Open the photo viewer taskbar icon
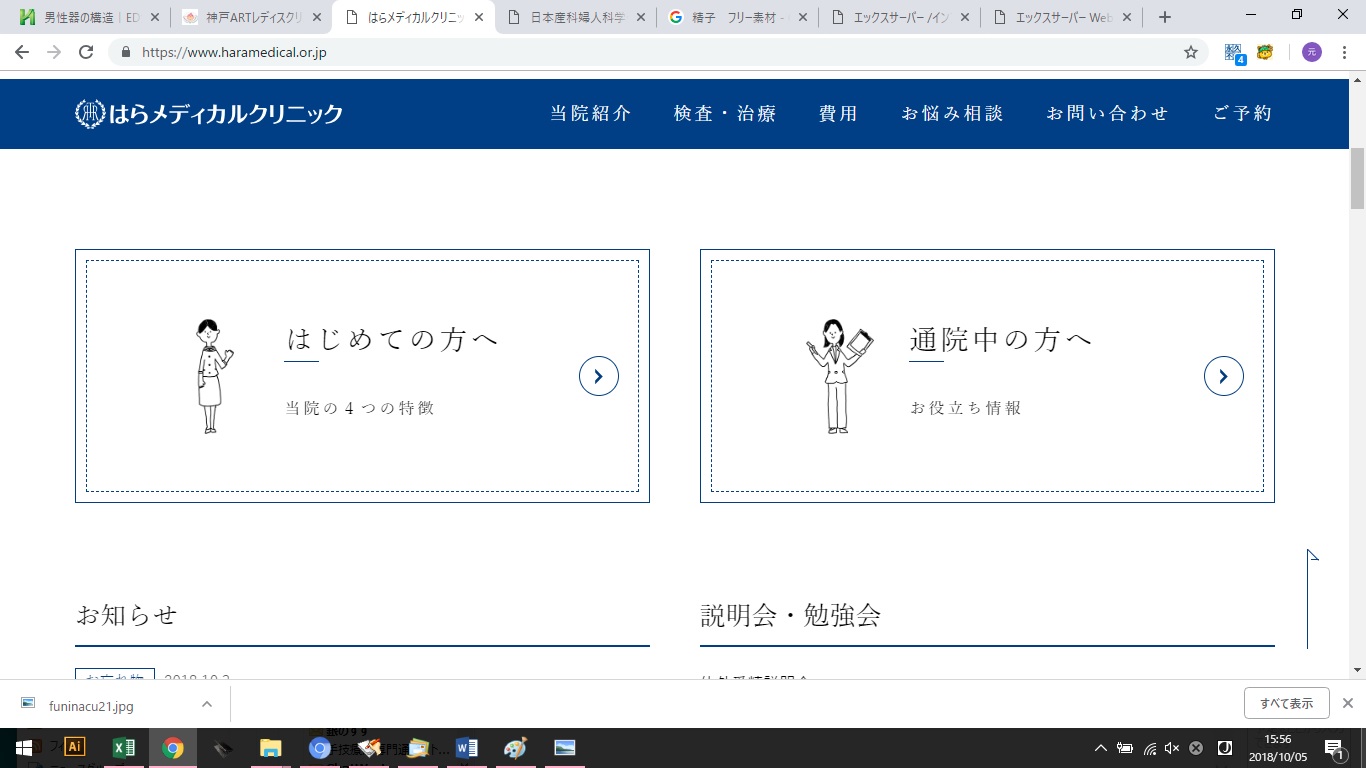This screenshot has height=768, width=1366. 565,748
